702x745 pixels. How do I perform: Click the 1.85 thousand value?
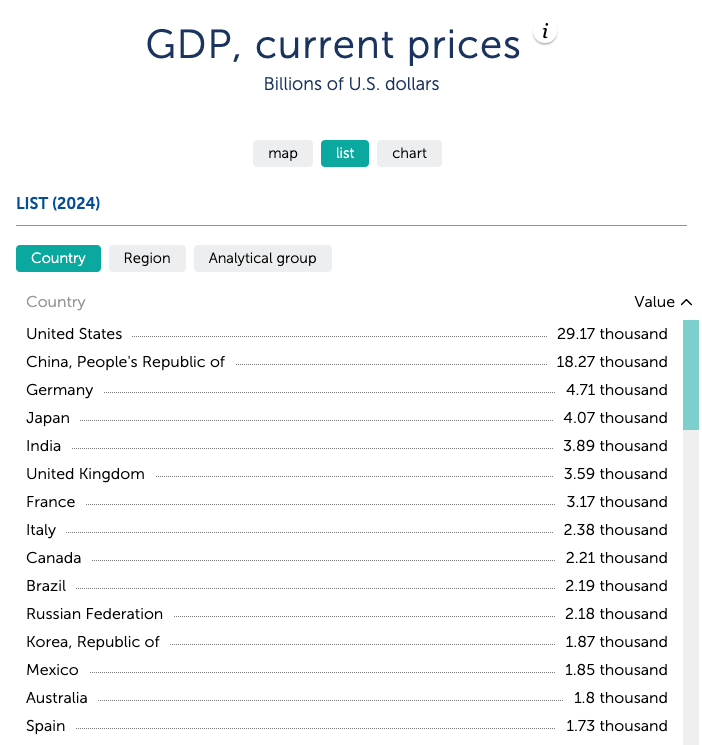(616, 670)
